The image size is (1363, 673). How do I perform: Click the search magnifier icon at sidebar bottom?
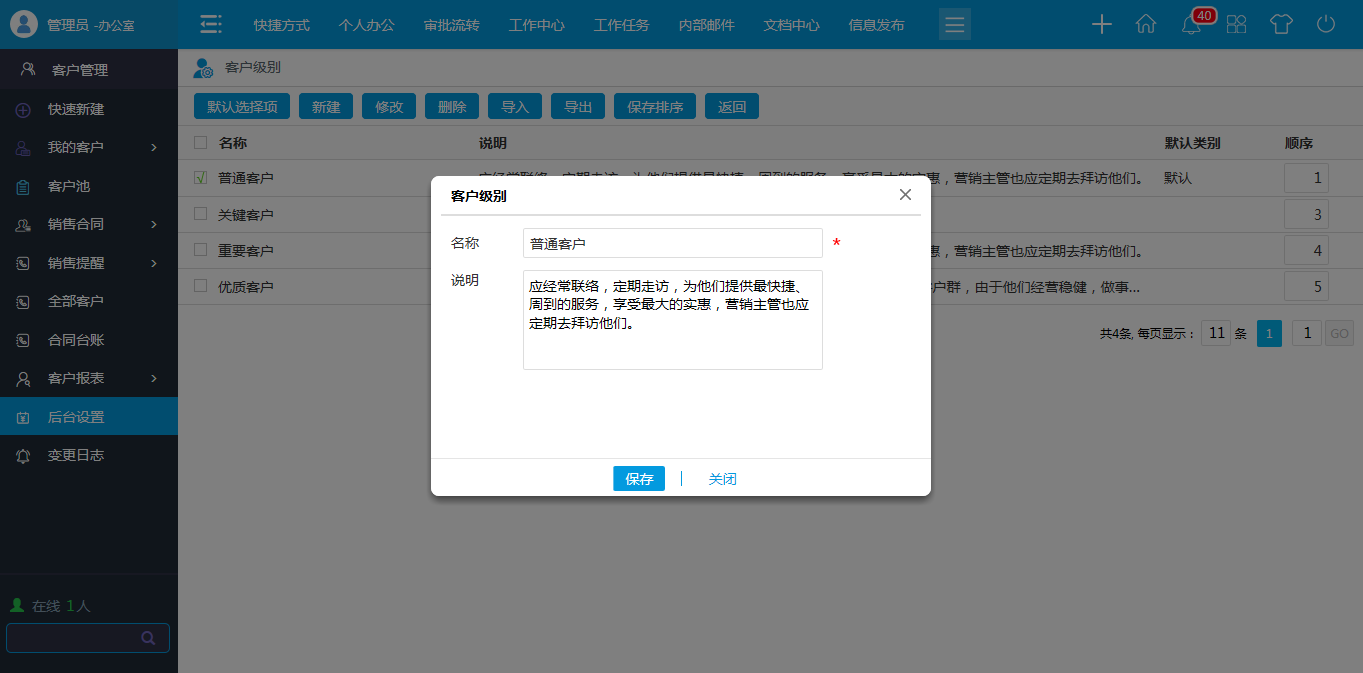[x=148, y=637]
